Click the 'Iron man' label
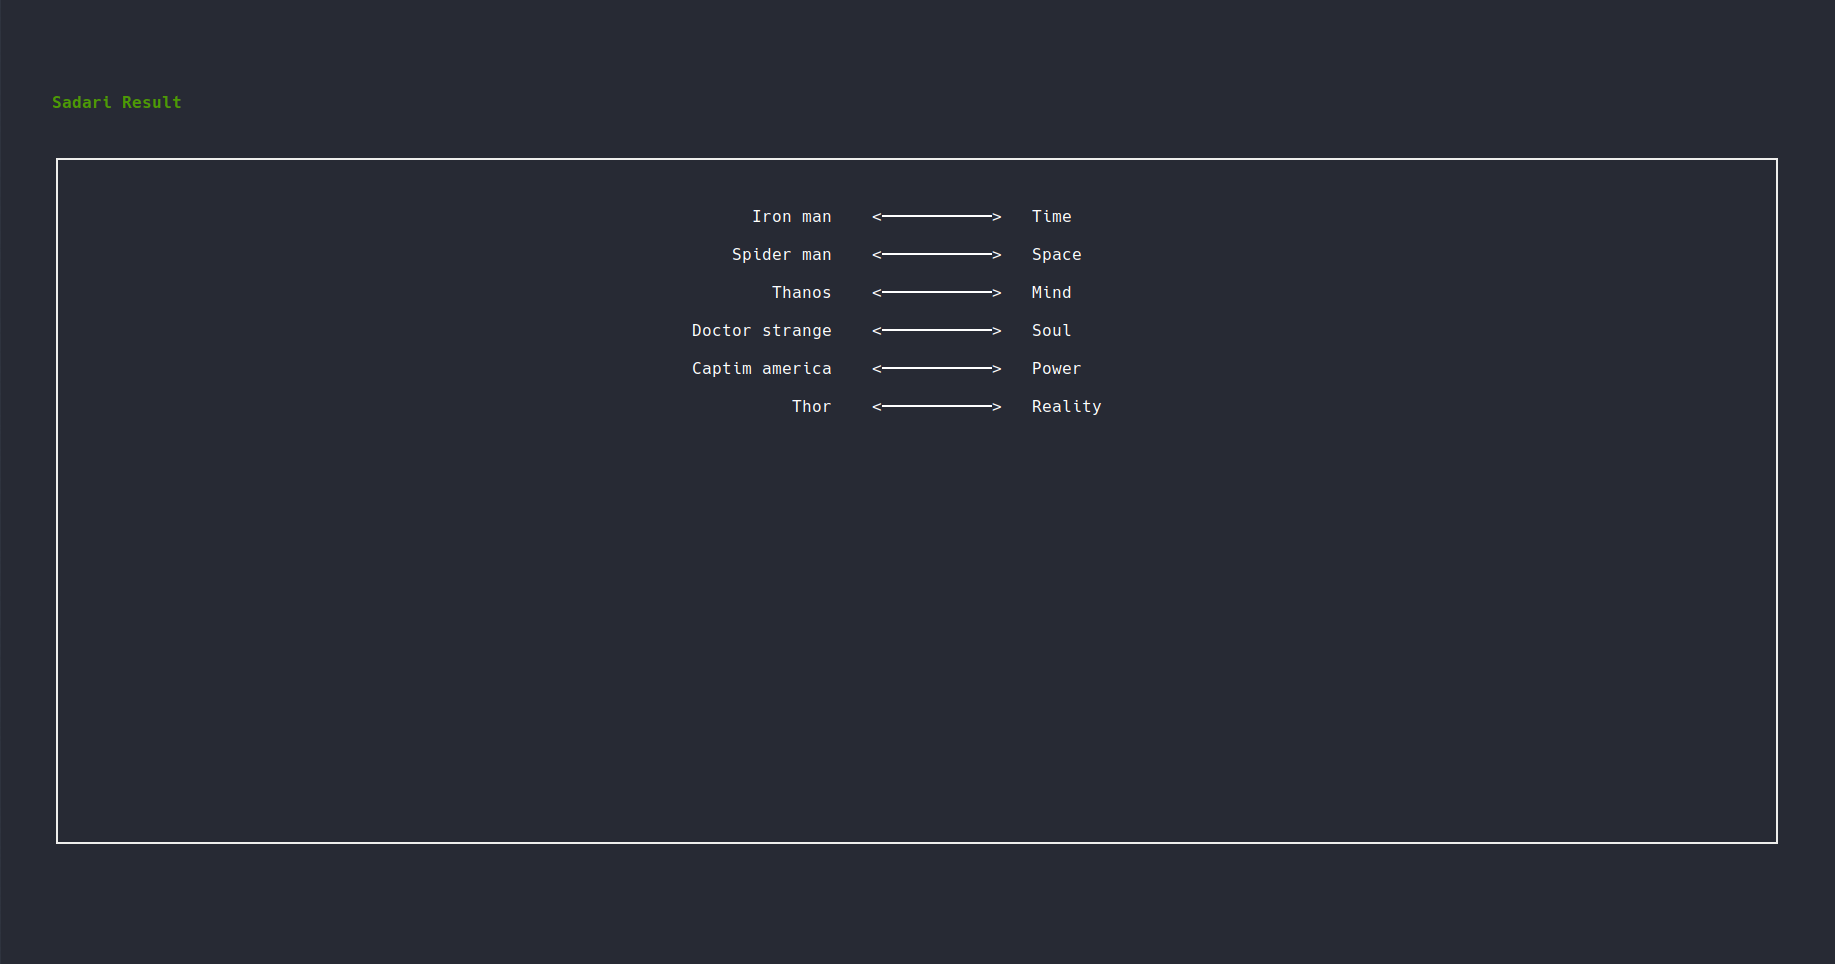Image resolution: width=1835 pixels, height=967 pixels. 792,216
